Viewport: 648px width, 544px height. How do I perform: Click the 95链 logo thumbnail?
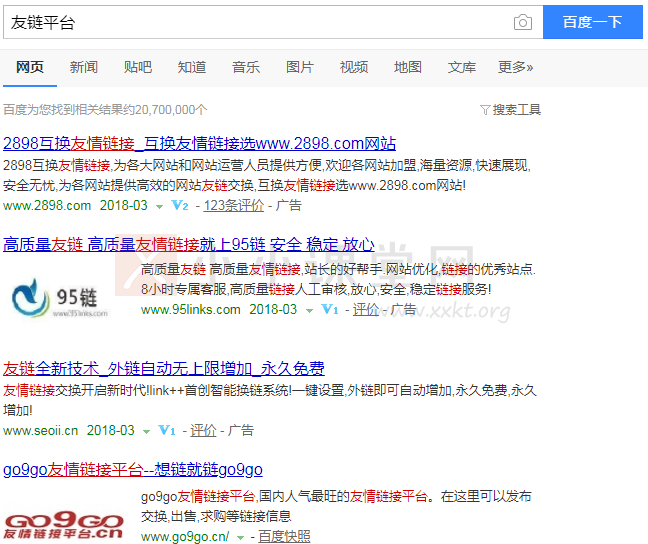point(60,298)
